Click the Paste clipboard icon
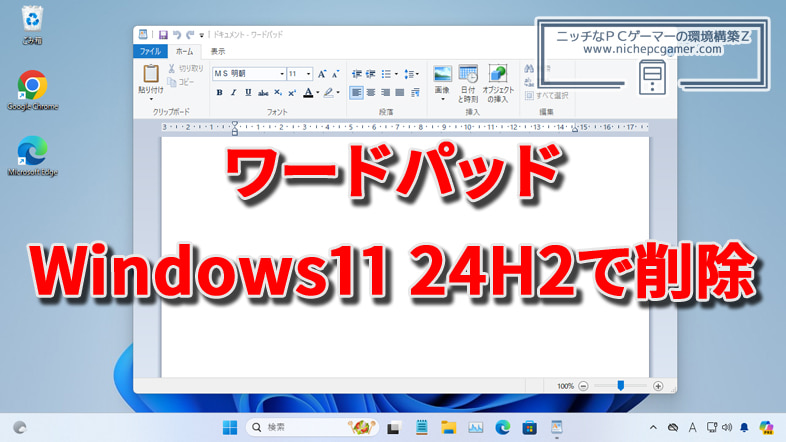 tap(150, 74)
